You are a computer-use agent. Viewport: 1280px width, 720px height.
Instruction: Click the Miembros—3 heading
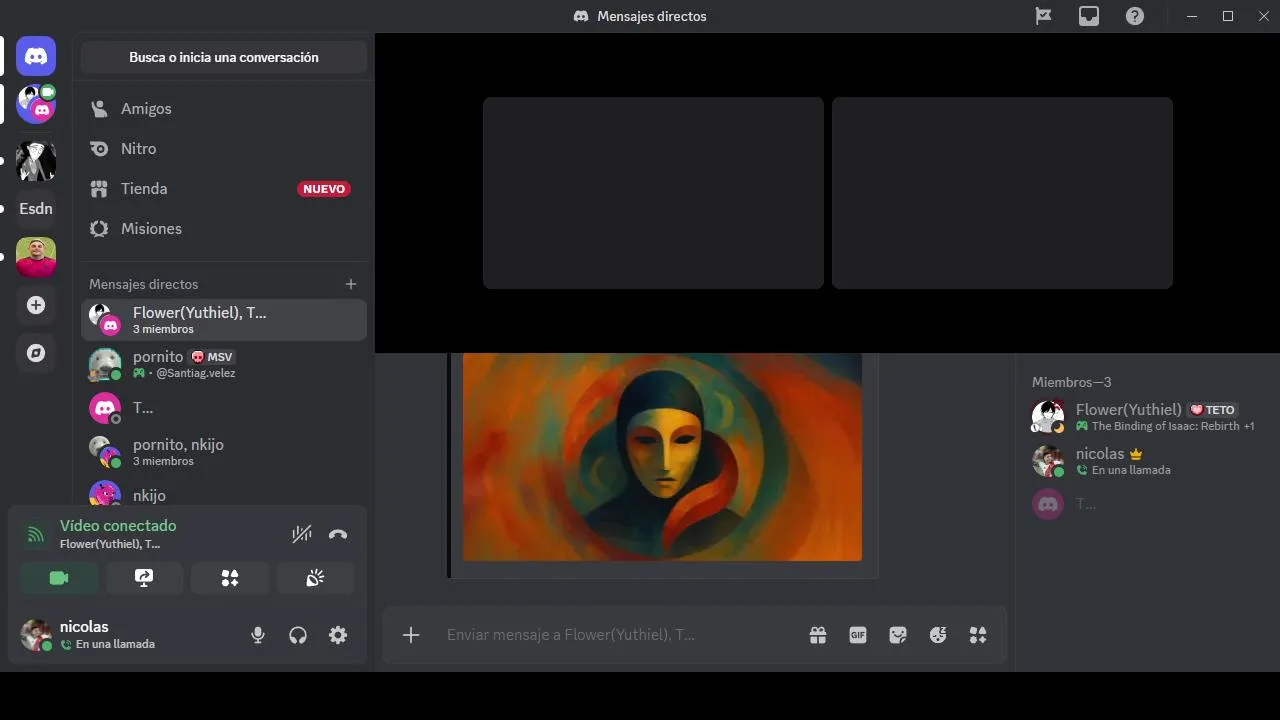tap(1072, 382)
